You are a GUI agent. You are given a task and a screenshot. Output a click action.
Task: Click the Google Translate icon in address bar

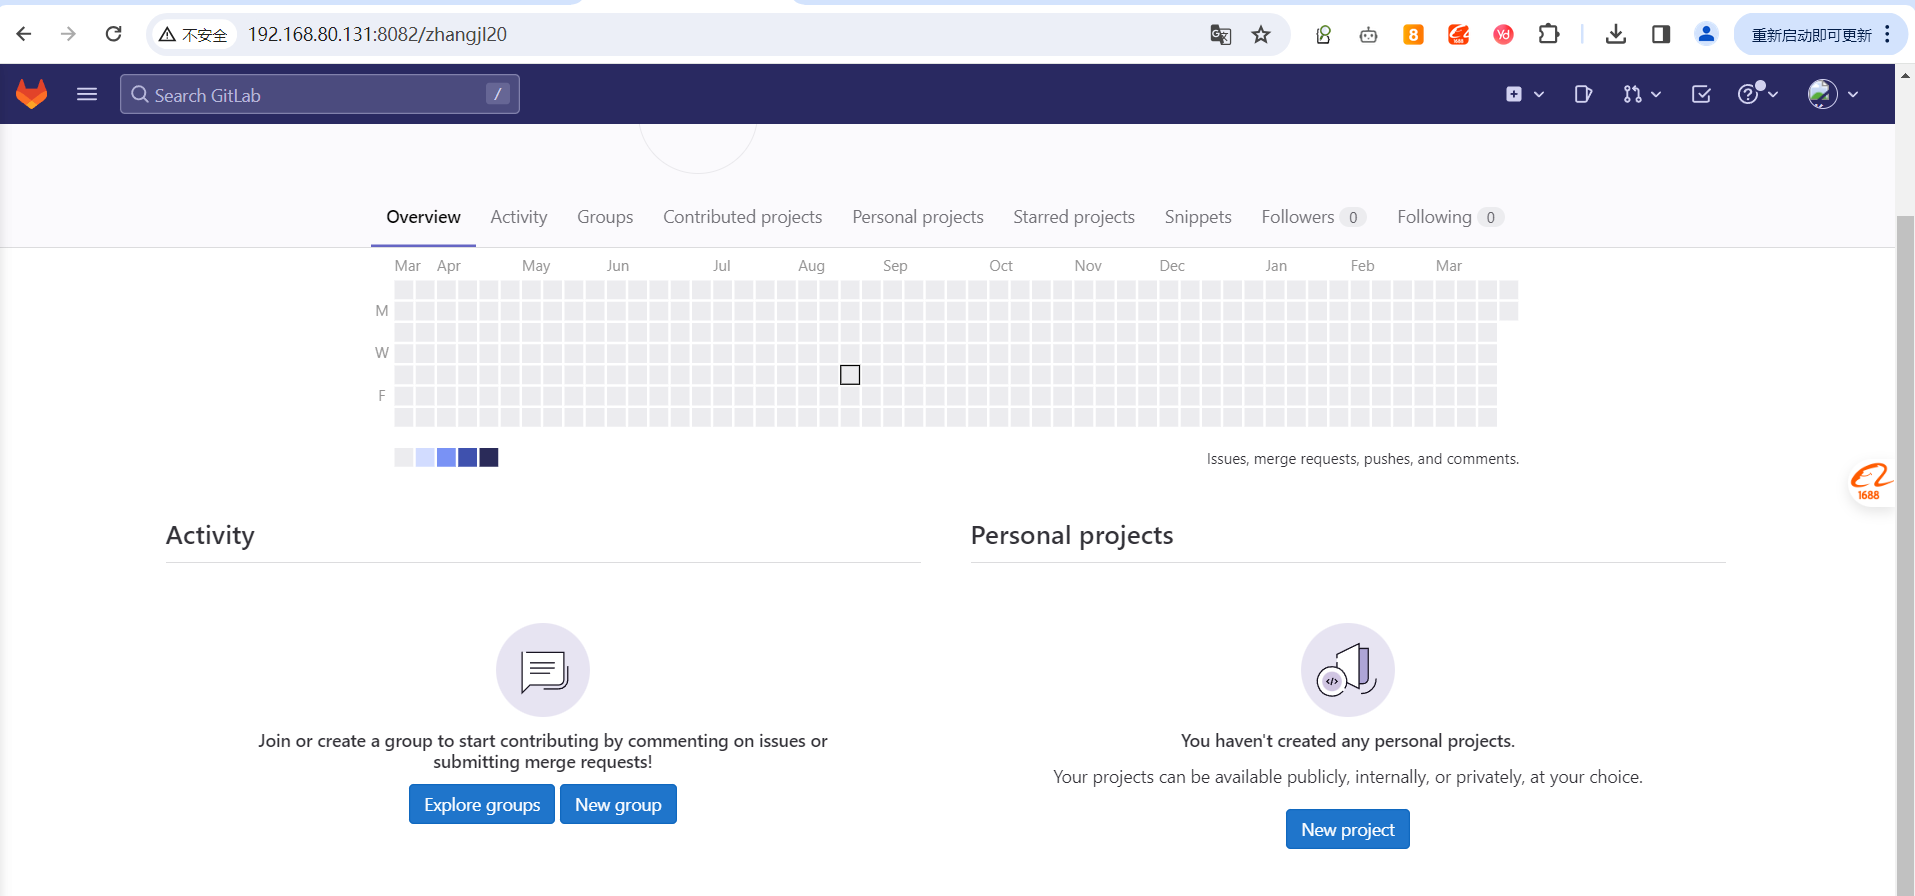(1220, 35)
